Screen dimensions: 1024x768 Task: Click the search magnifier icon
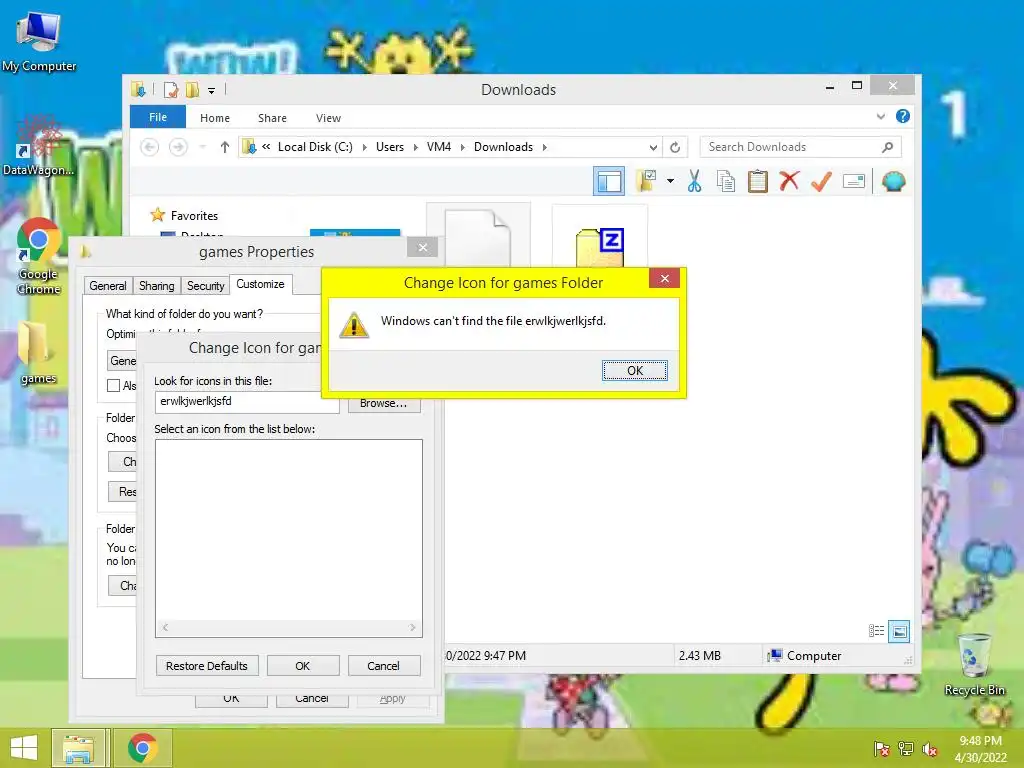click(x=888, y=147)
